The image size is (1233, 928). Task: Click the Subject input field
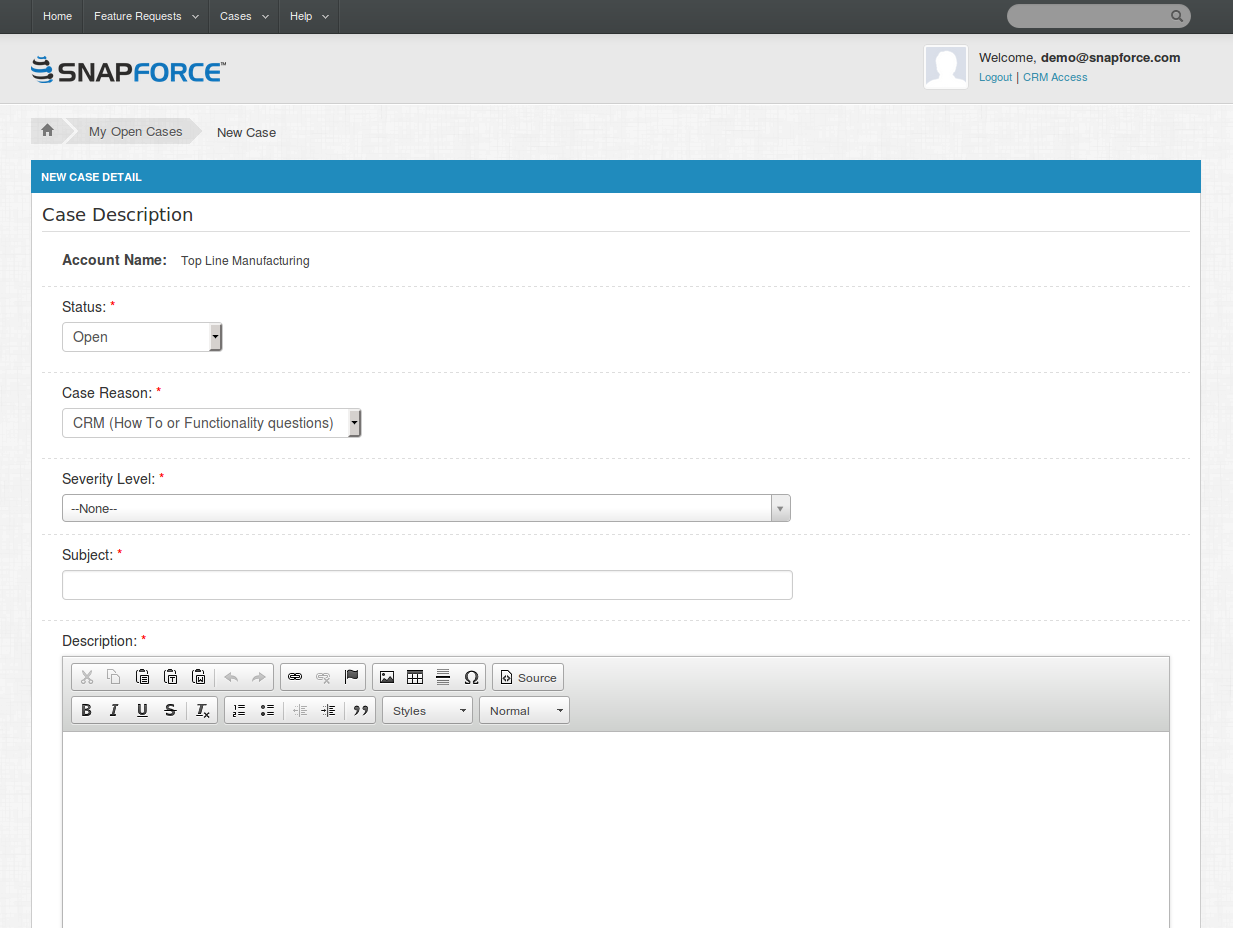pos(427,585)
